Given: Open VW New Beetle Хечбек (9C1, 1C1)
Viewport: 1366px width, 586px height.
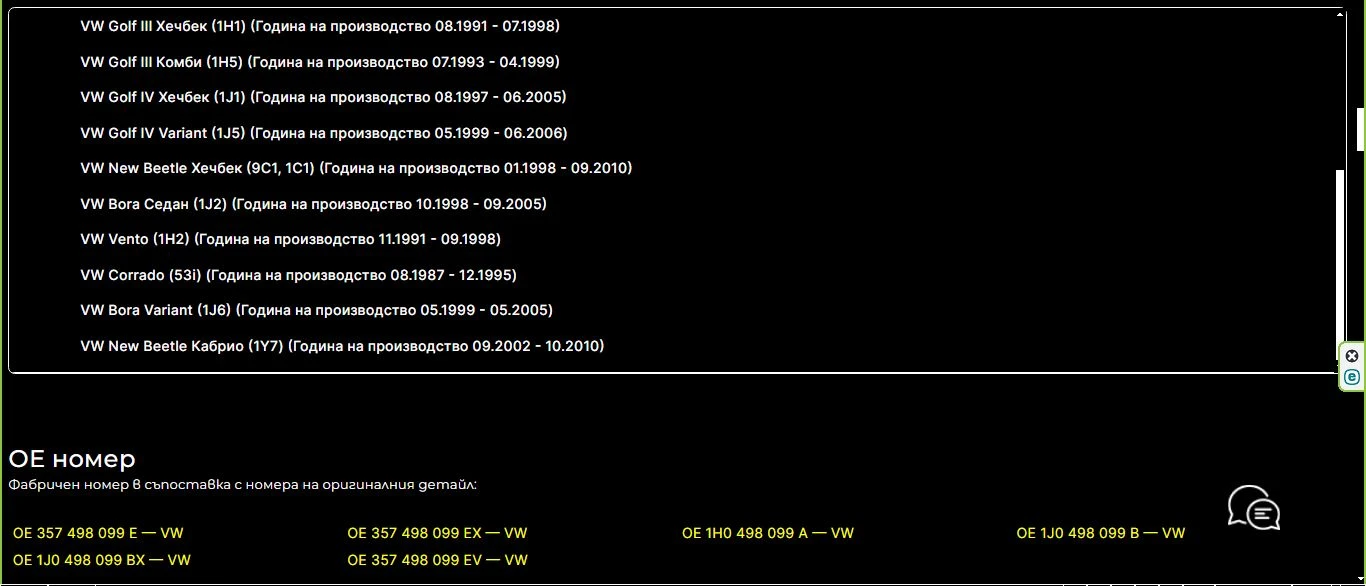Looking at the screenshot, I should tap(356, 168).
